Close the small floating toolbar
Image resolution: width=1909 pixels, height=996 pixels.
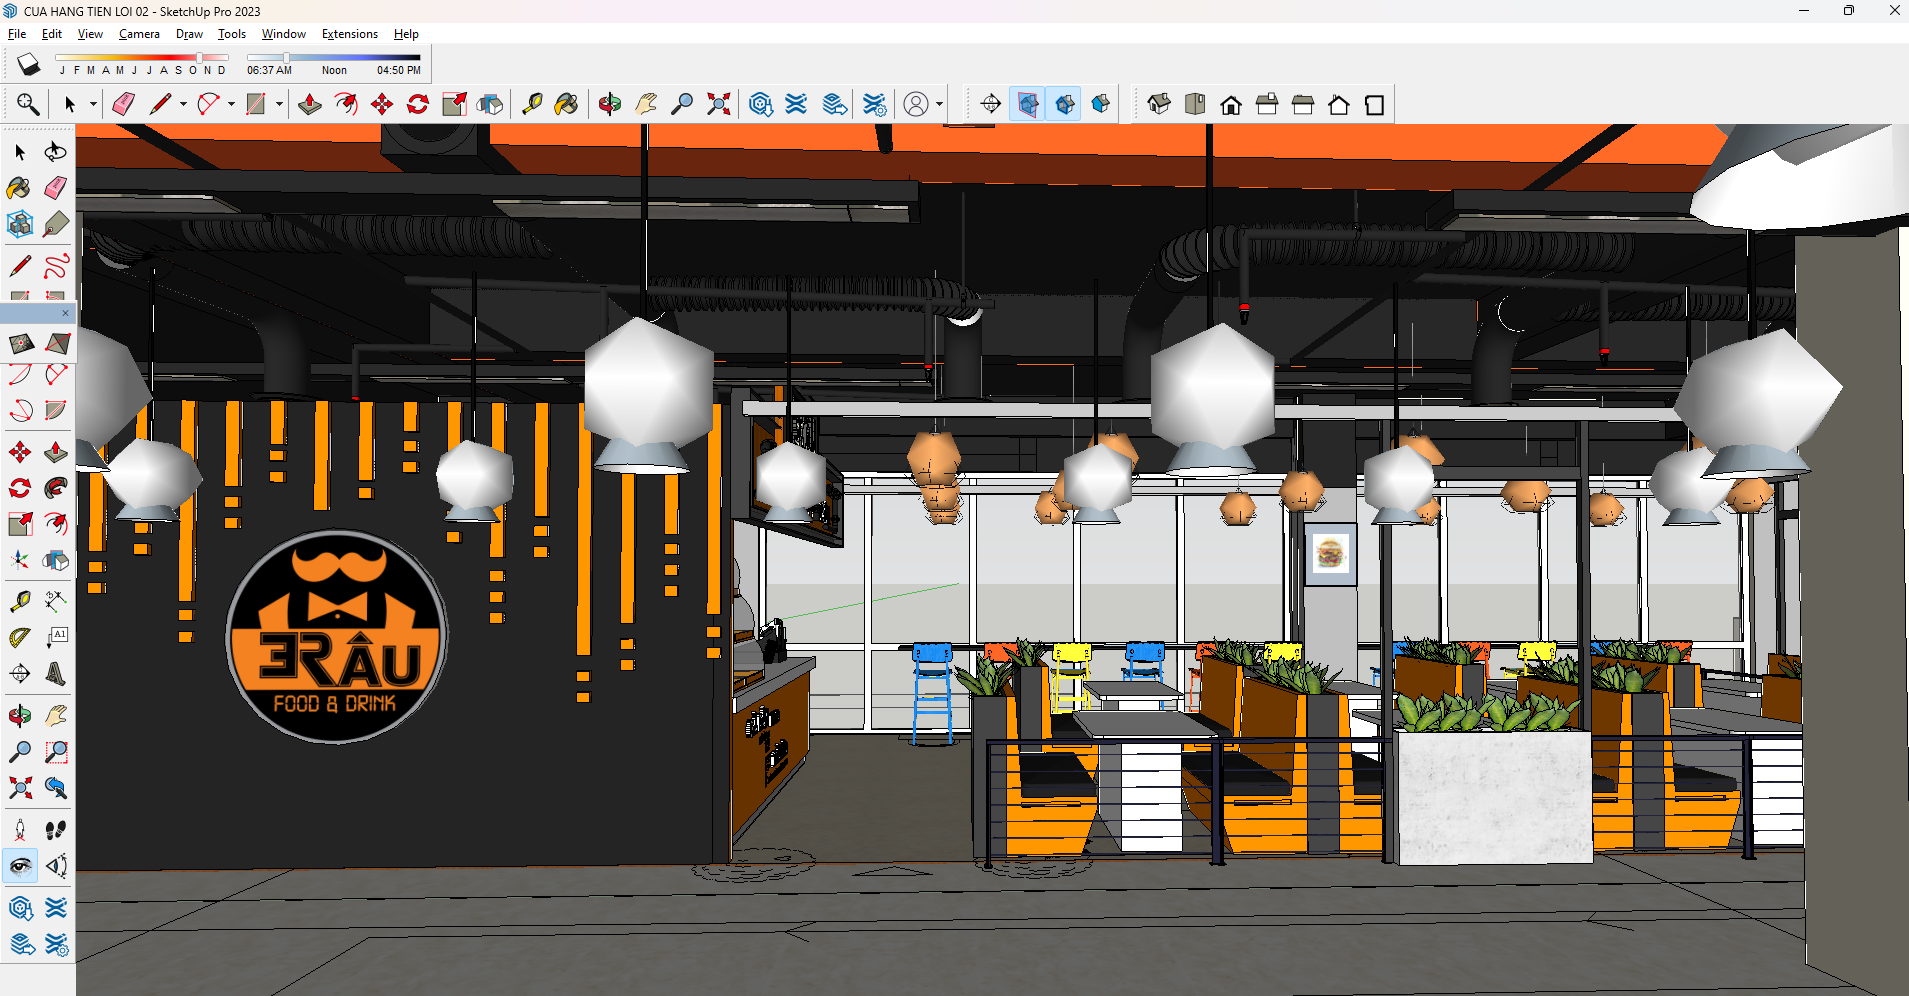(66, 313)
